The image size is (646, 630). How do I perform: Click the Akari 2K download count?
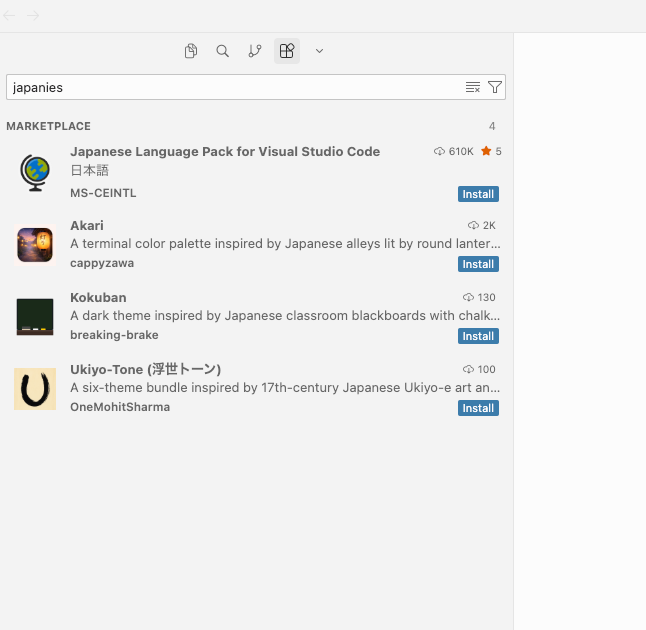click(482, 225)
